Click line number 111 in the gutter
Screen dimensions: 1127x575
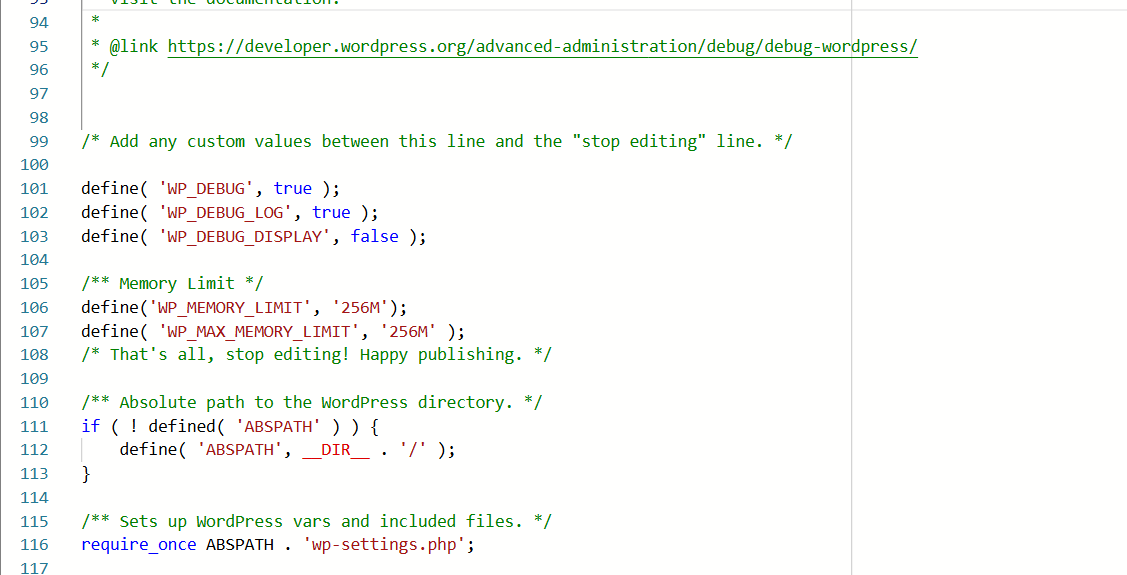(x=34, y=426)
